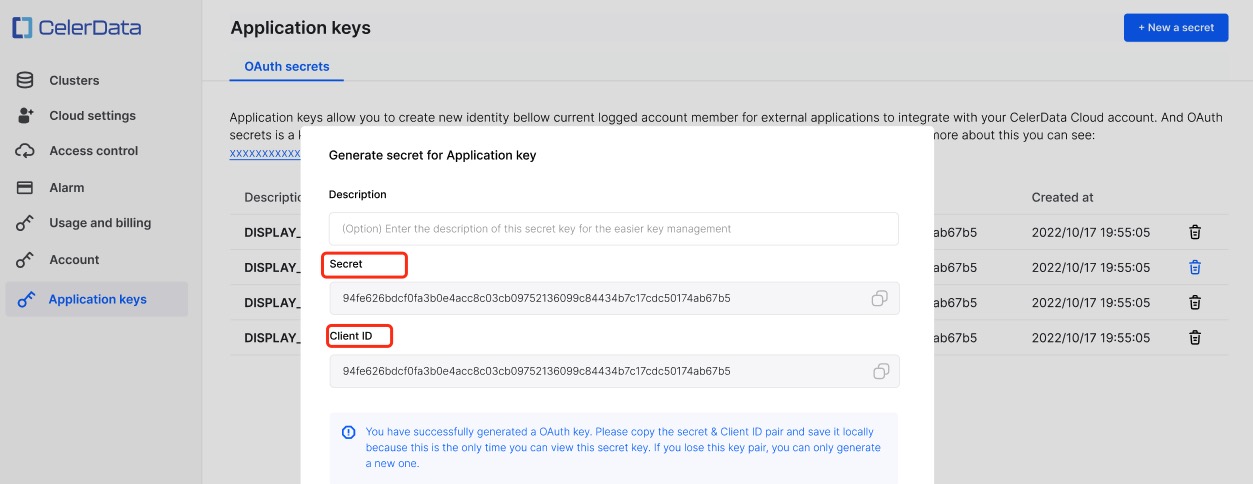Screen dimensions: 1253x484
Task: Click the blue highlighted trash icon
Action: click(x=1194, y=267)
